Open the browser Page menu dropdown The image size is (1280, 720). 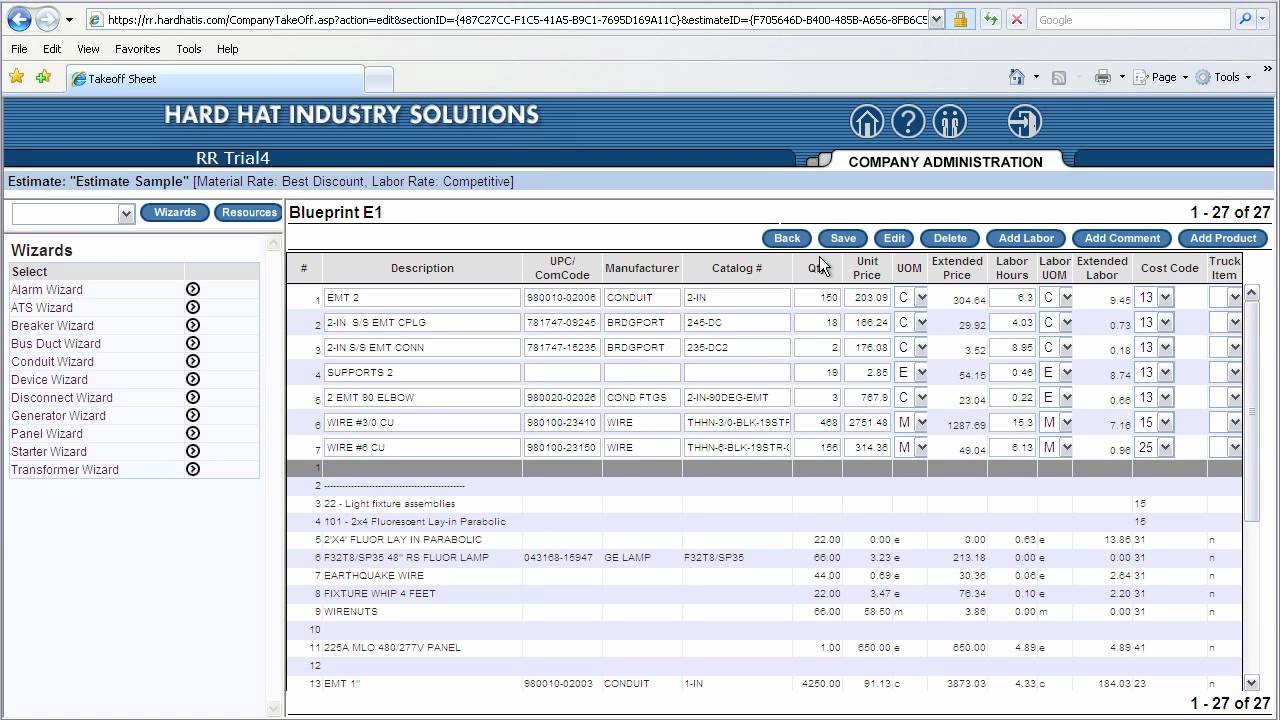click(x=1162, y=77)
